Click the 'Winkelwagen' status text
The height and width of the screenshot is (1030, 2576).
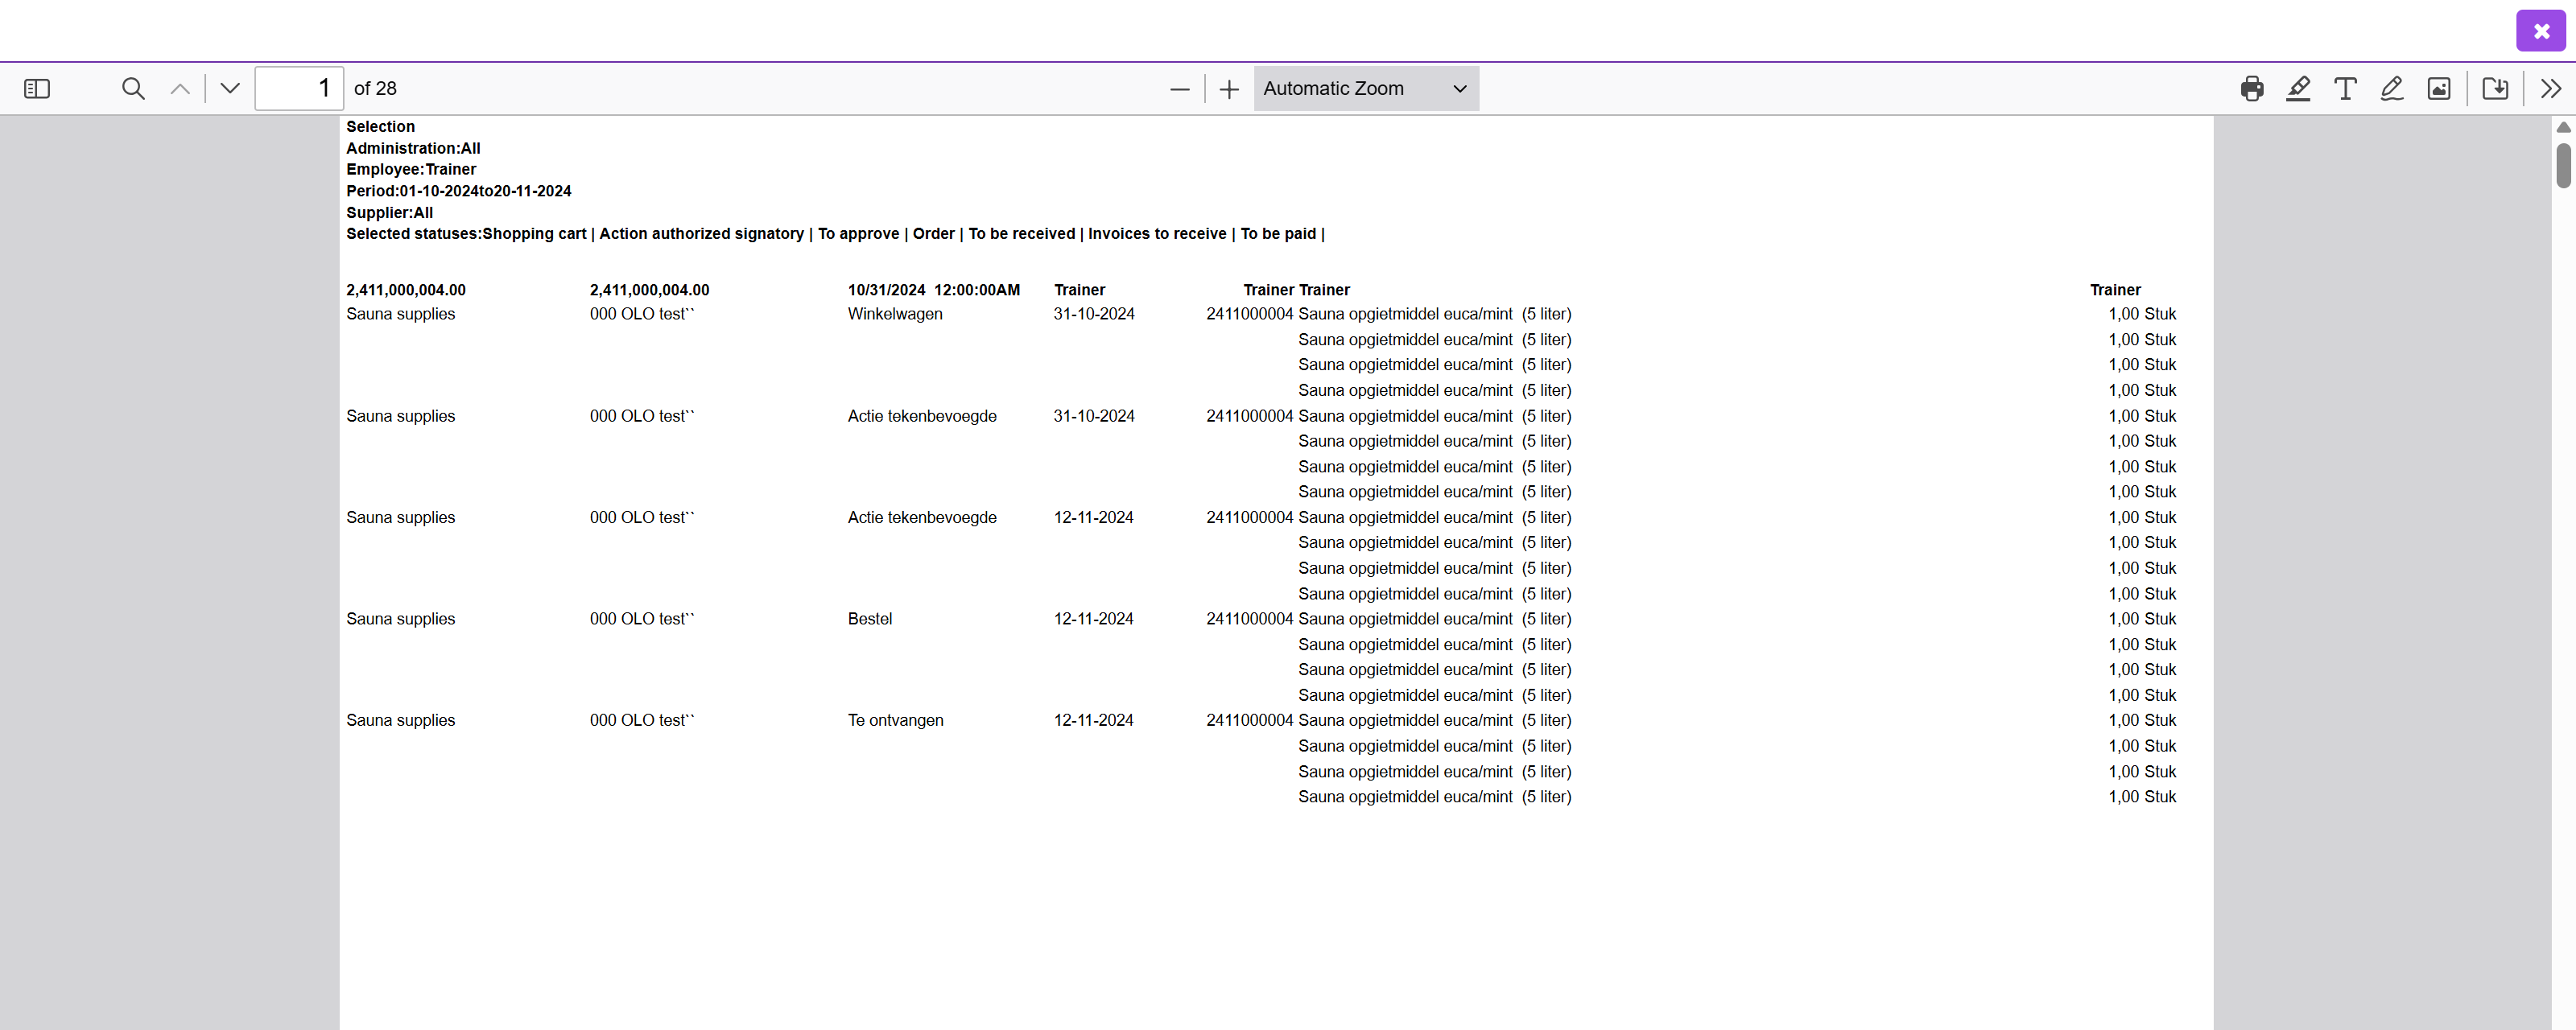click(895, 314)
